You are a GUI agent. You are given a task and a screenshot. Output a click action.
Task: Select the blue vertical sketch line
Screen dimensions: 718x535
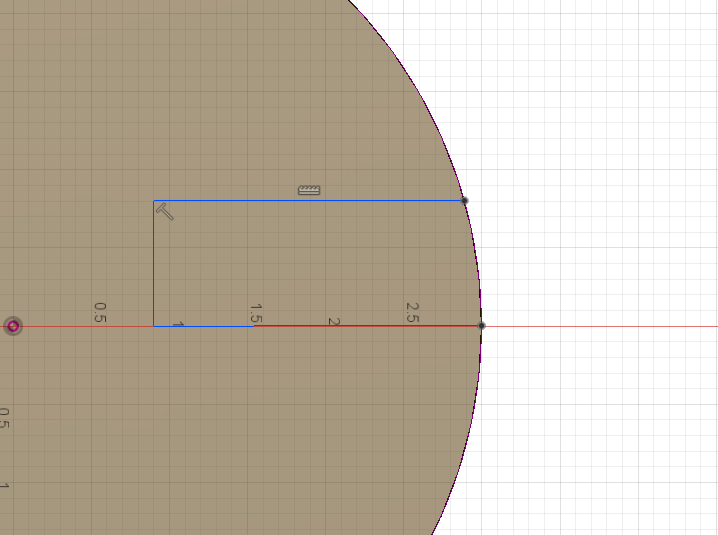tap(153, 263)
